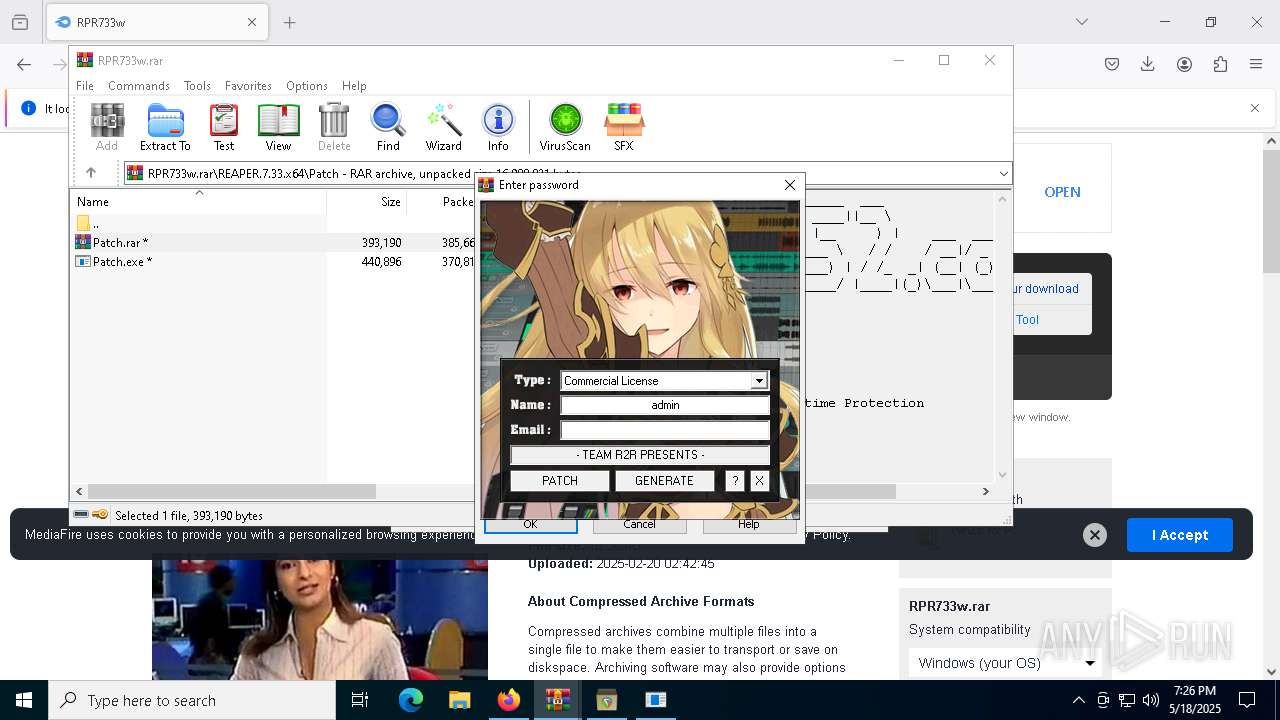Click the PATCH button

[x=560, y=481]
